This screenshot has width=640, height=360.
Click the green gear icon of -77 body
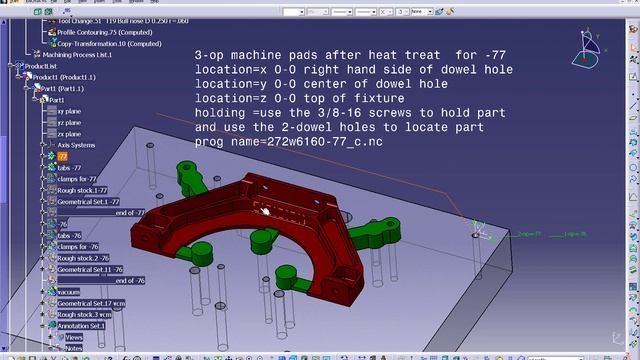coord(51,156)
